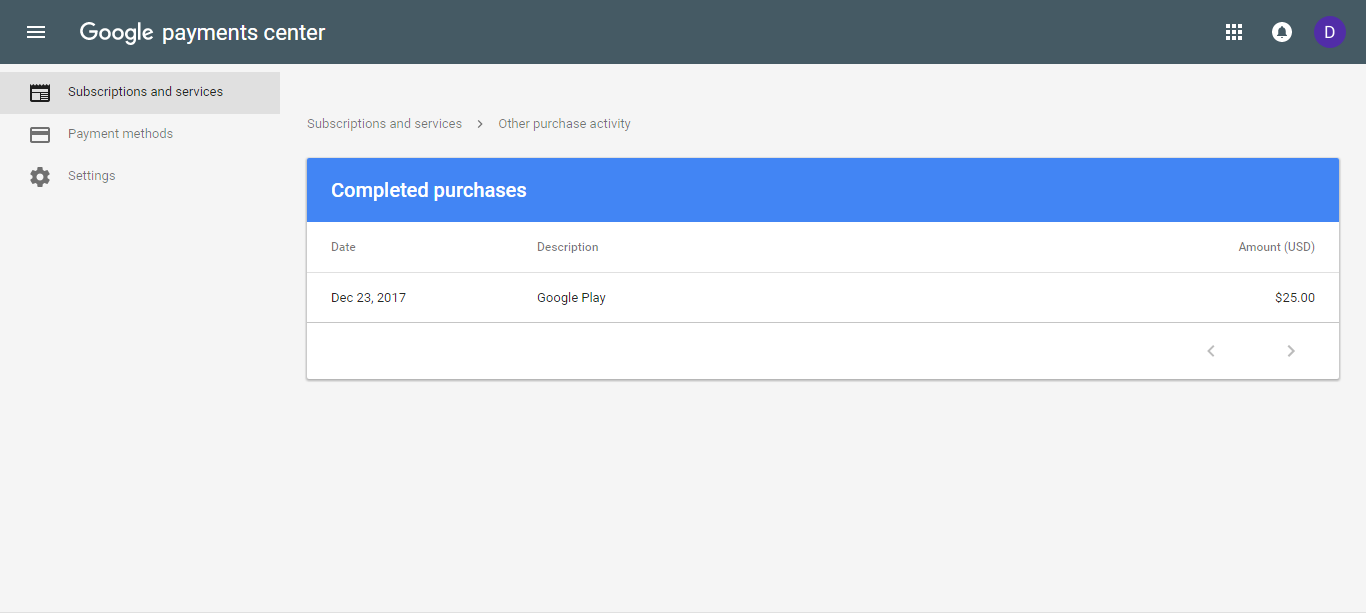The image size is (1366, 613).
Task: Click the Date column header
Action: coord(343,247)
